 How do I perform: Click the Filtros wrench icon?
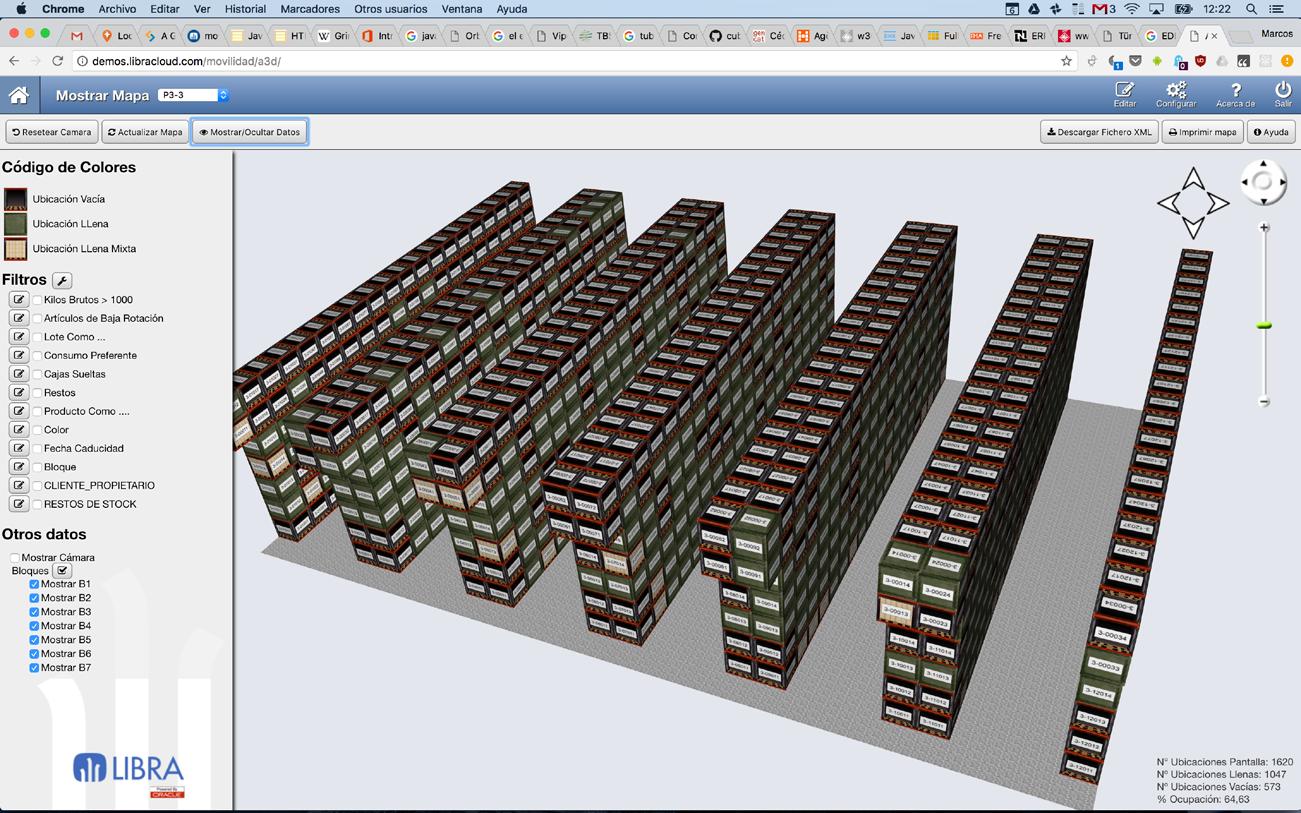click(x=62, y=281)
